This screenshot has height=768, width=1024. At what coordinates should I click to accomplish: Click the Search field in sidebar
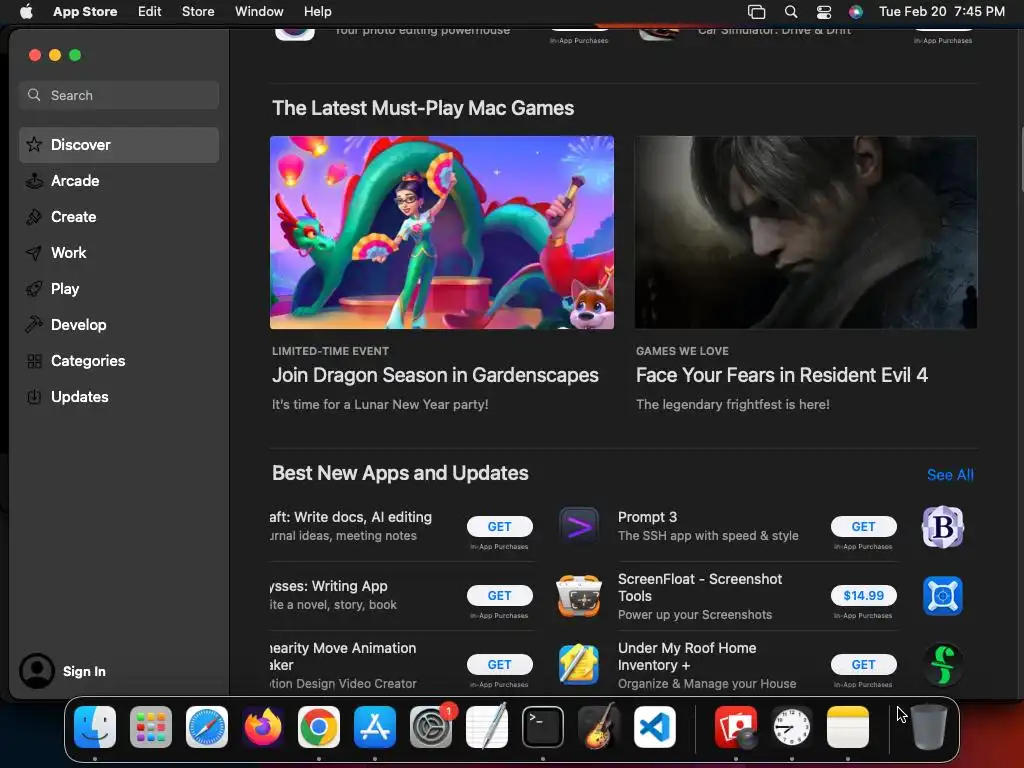pos(119,95)
